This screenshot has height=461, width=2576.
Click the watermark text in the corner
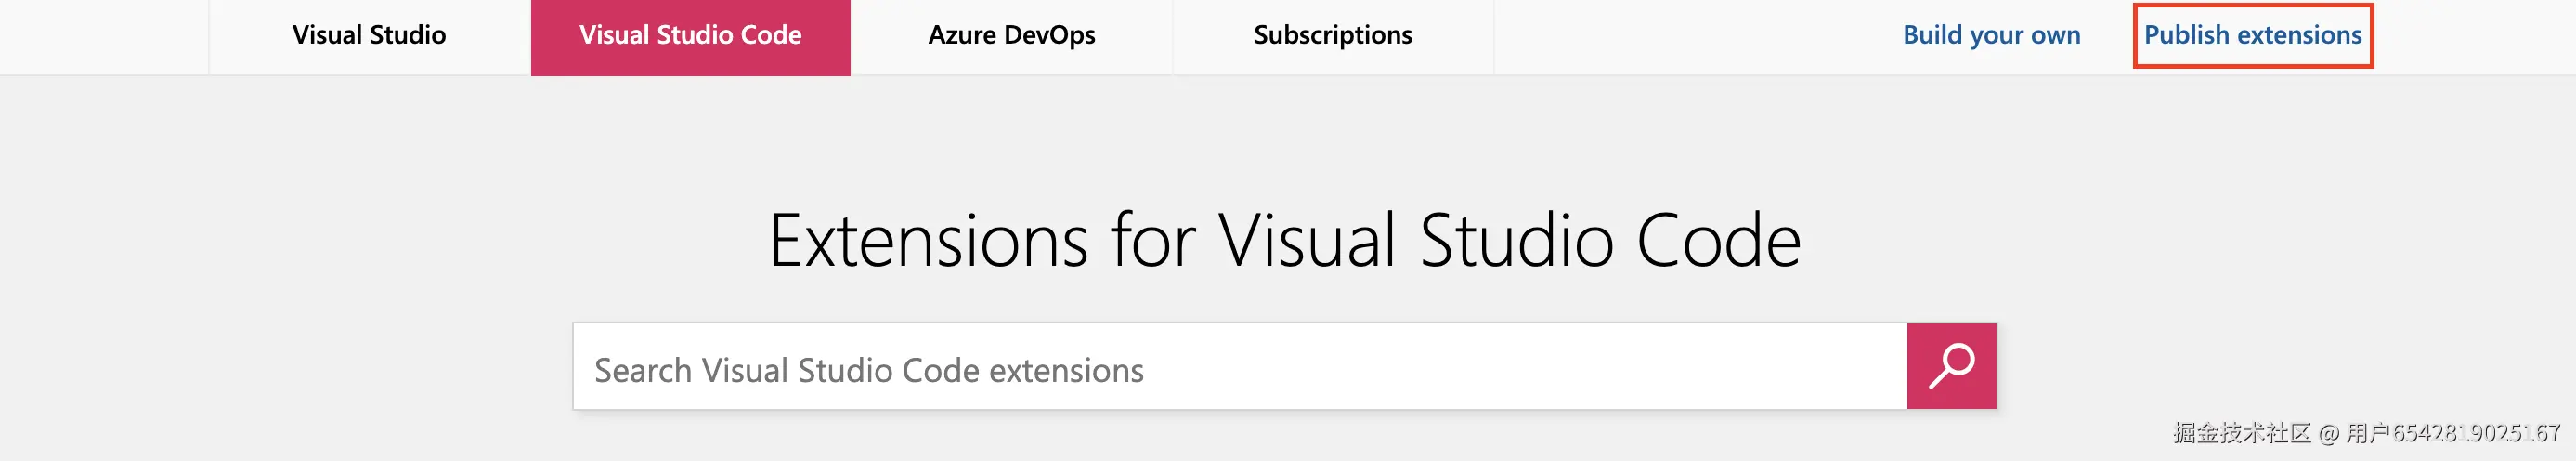2365,433
